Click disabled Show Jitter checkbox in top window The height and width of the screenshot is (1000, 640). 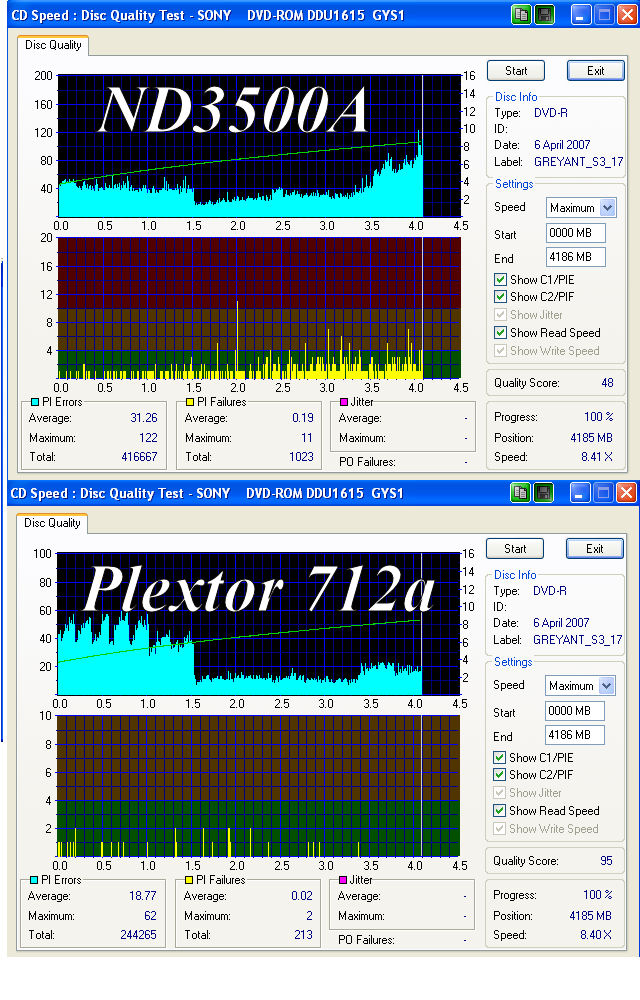(x=500, y=314)
